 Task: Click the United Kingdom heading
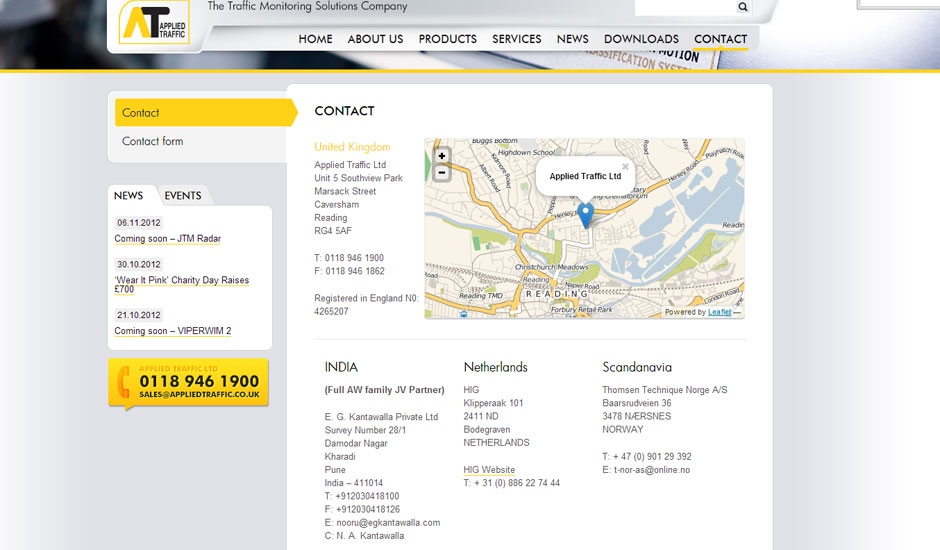pyautogui.click(x=352, y=147)
